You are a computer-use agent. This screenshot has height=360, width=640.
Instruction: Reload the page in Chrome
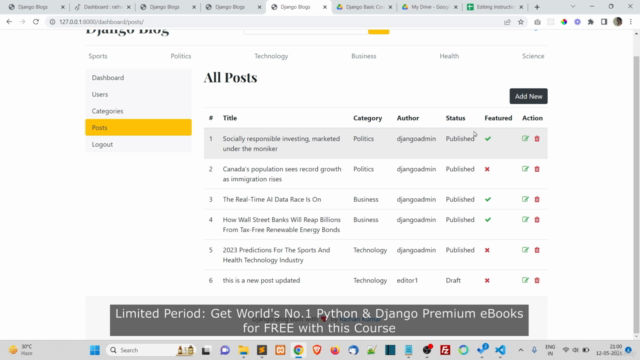36,22
